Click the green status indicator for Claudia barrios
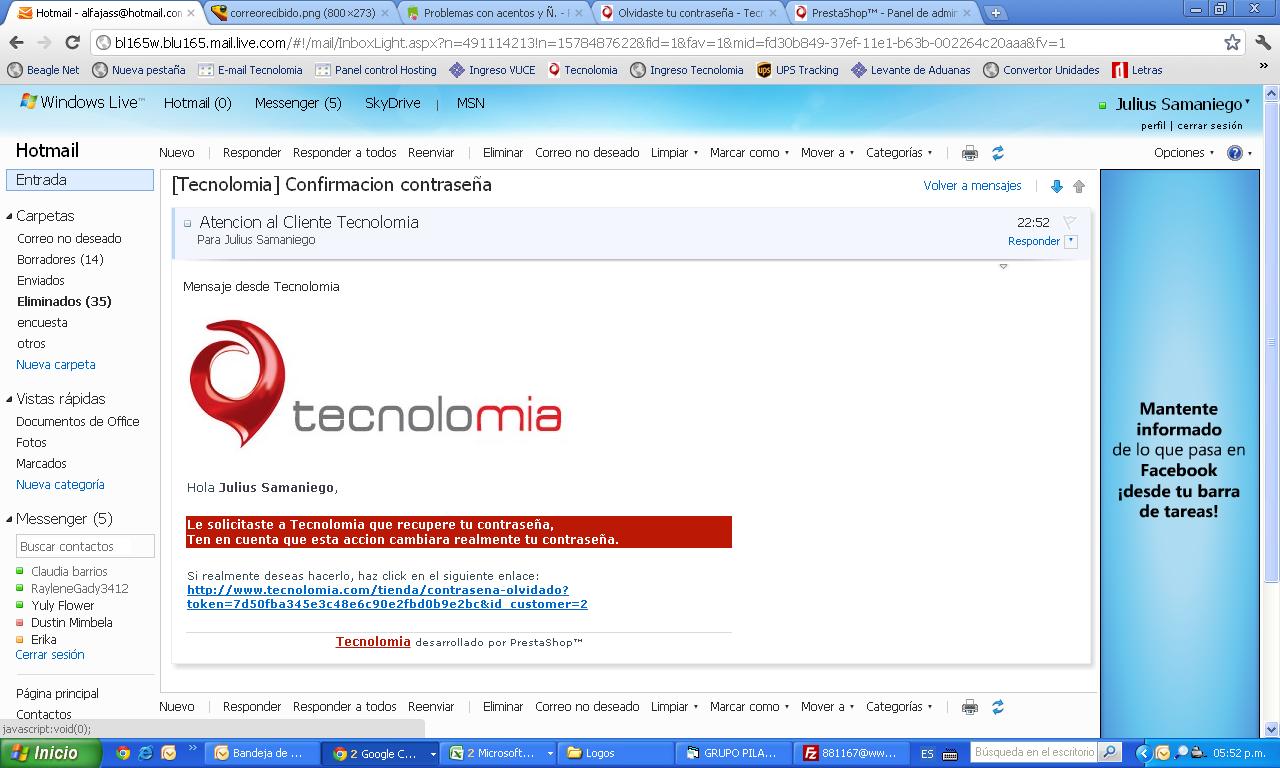 point(20,572)
